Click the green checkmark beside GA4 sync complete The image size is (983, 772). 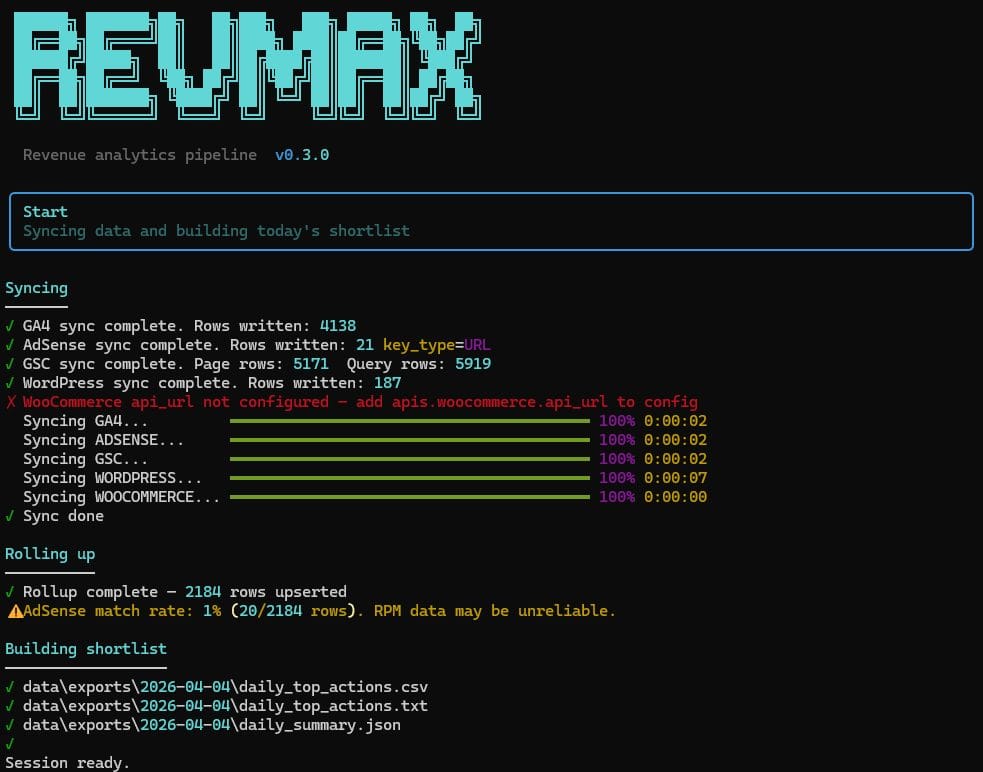coord(10,326)
